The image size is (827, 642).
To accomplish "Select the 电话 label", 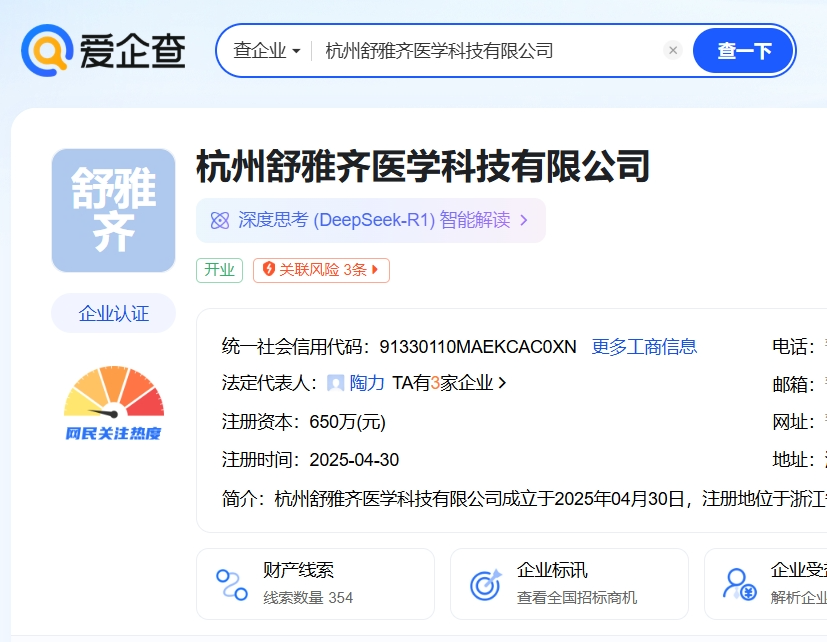I will (793, 347).
